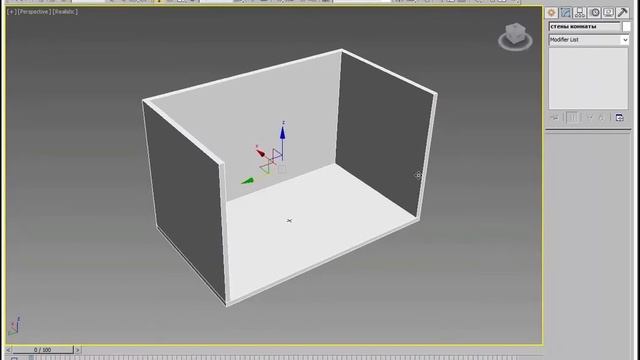Open the Display panel tab
The image size is (640, 360).
click(x=608, y=13)
